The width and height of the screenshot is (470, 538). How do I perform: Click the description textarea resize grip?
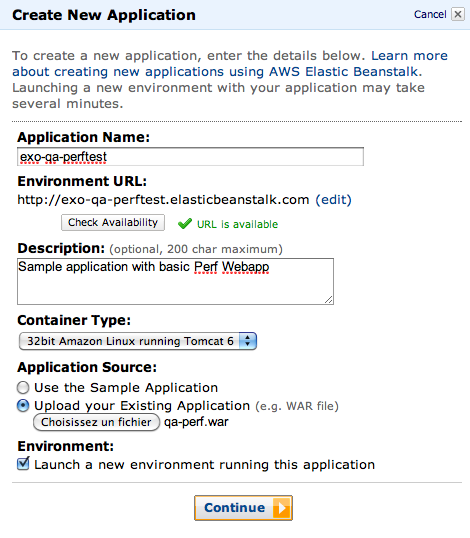point(329,300)
